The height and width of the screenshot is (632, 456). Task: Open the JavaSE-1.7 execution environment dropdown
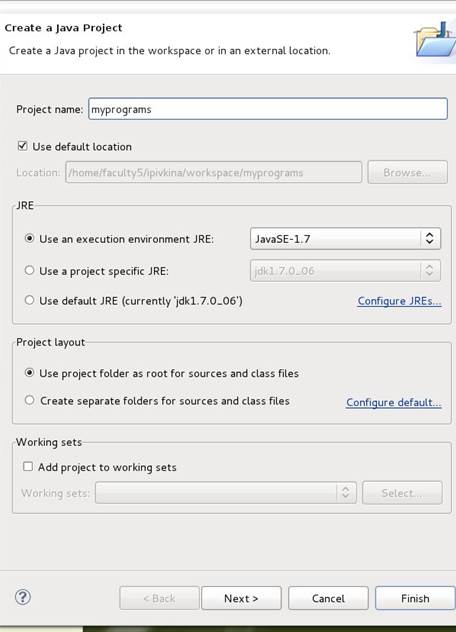(x=345, y=239)
